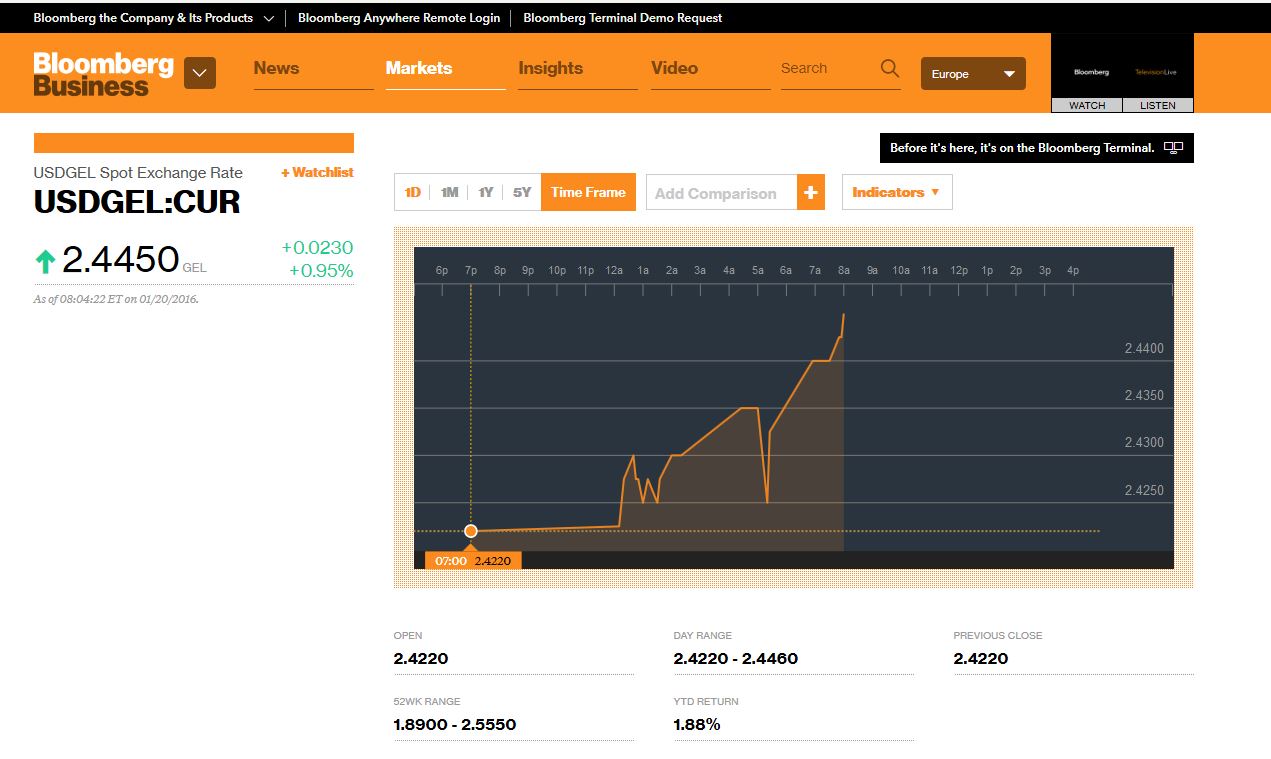Click the Bloomberg Business logo

(104, 74)
